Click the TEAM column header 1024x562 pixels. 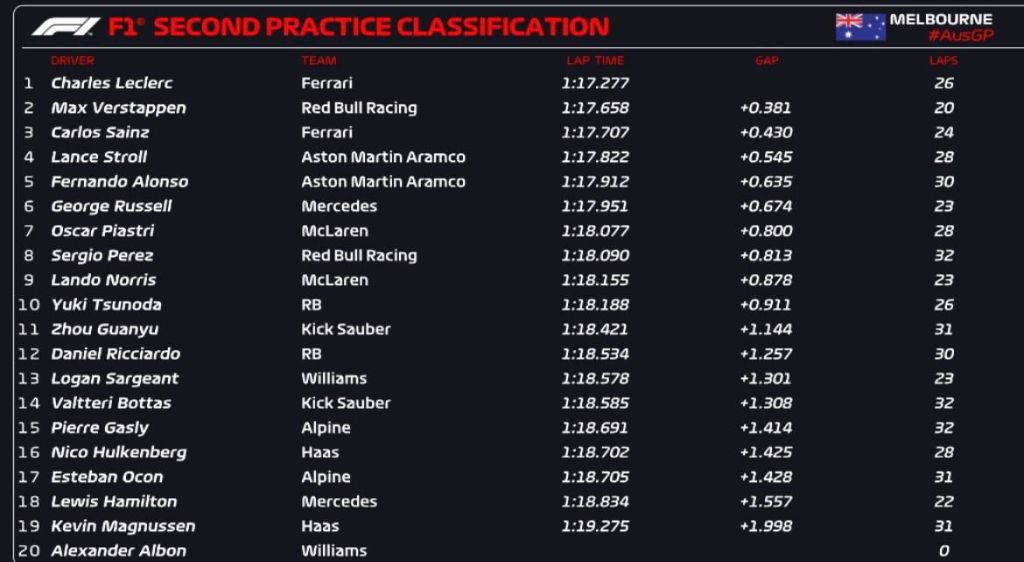point(318,61)
